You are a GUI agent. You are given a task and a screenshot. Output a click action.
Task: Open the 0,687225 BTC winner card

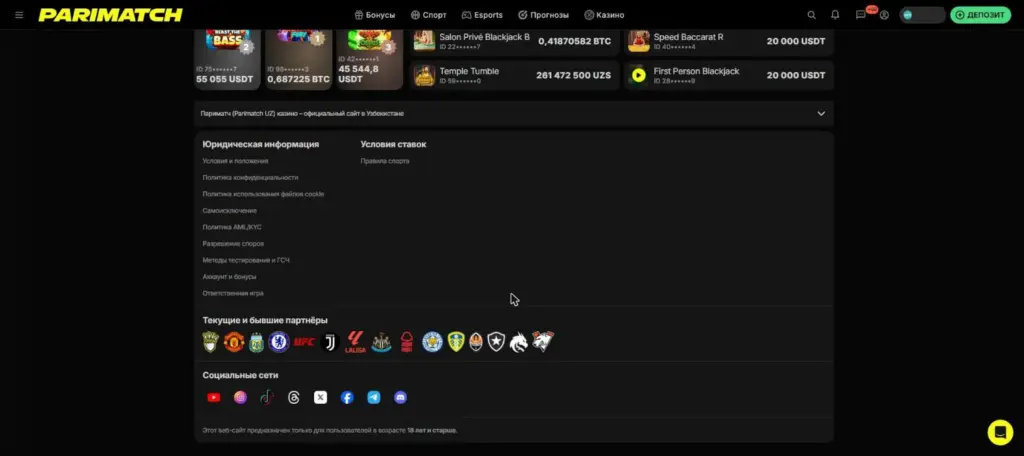(x=298, y=59)
